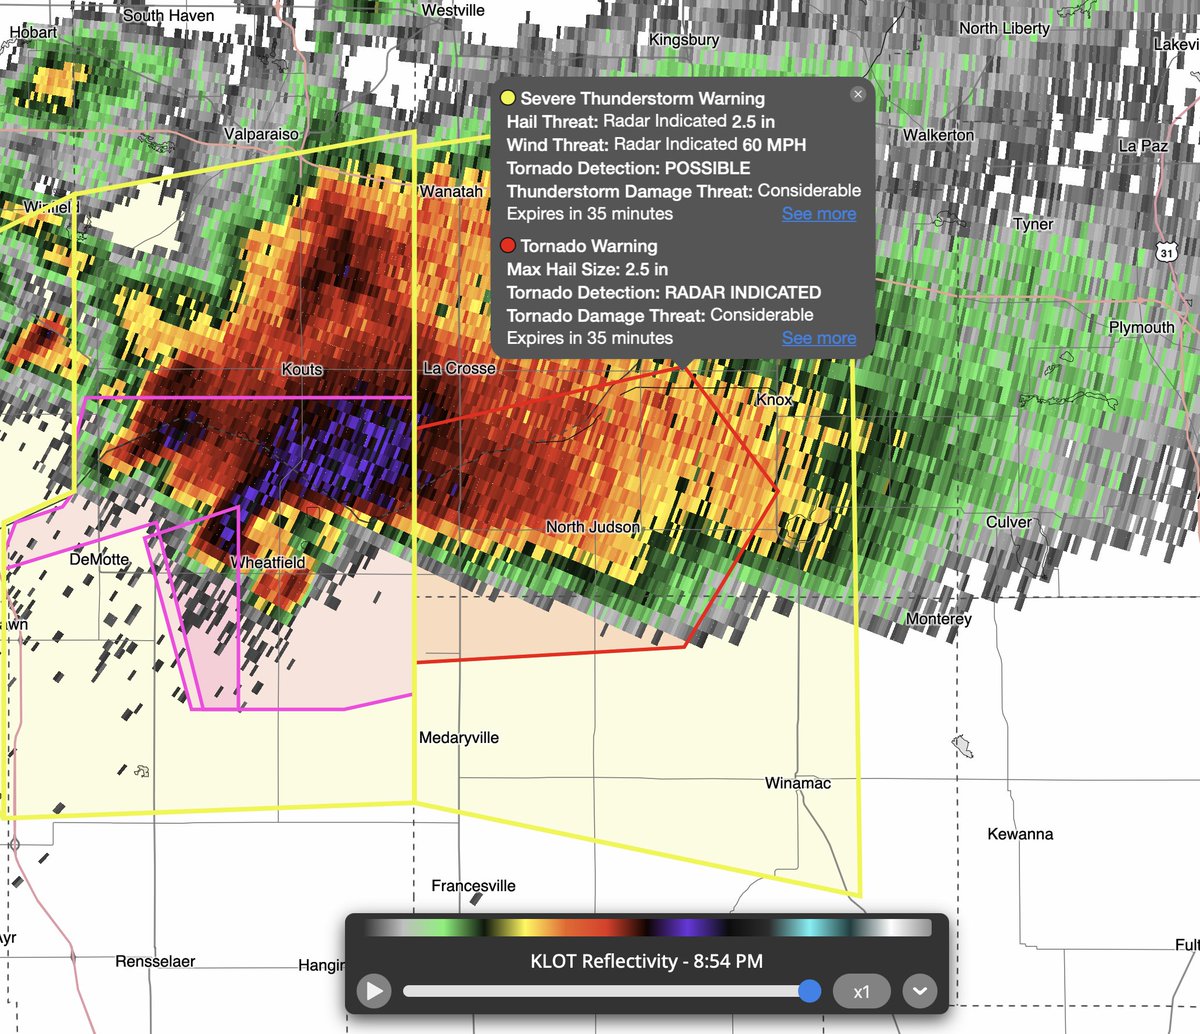Click the South Haven town label
The height and width of the screenshot is (1034, 1200).
[168, 16]
